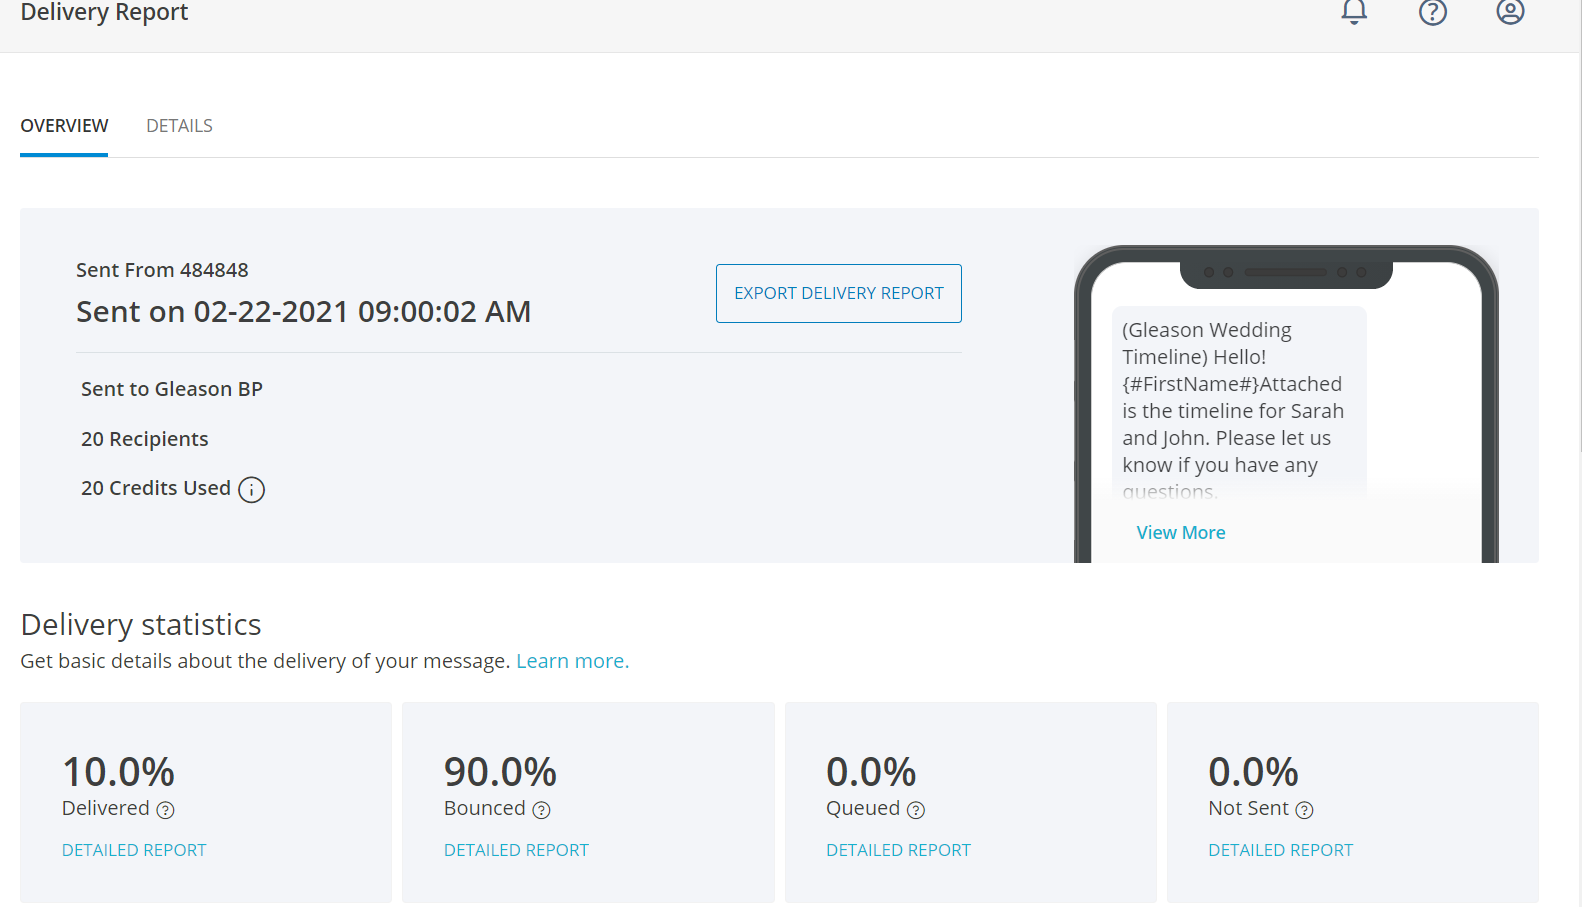The height and width of the screenshot is (907, 1582).
Task: Open the user account profile icon
Action: 1510,11
